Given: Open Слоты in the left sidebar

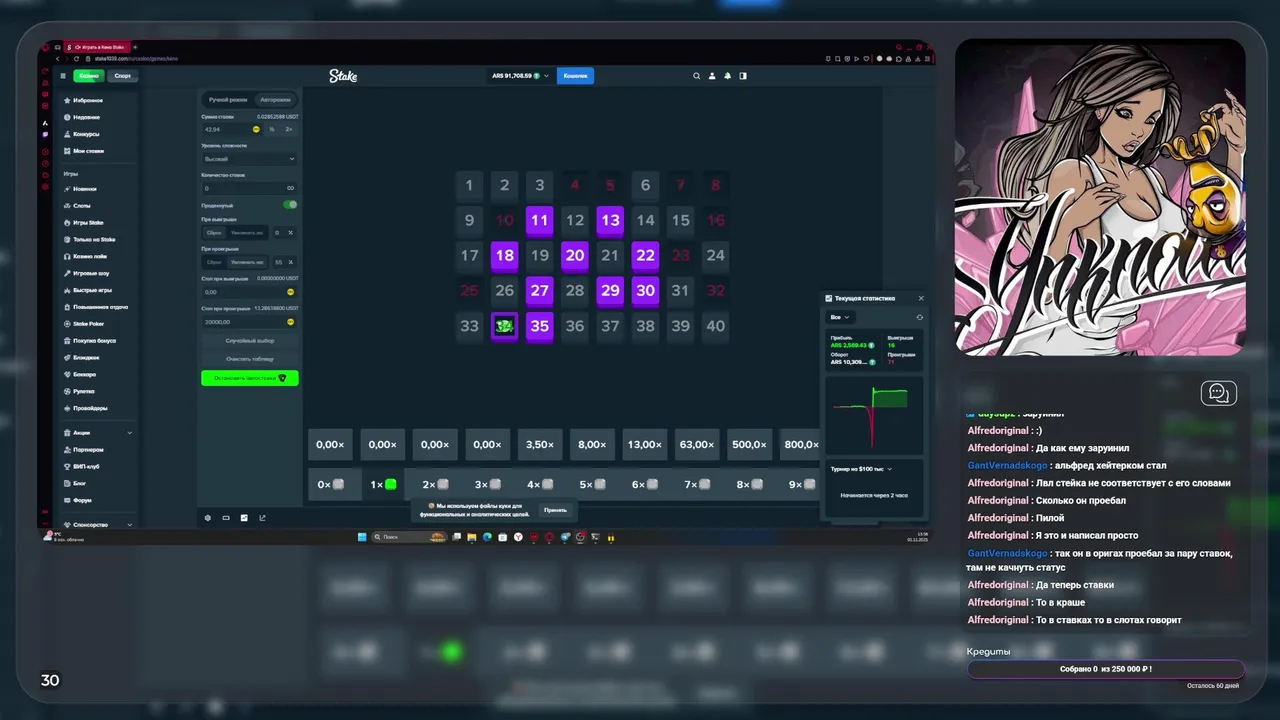Looking at the screenshot, I should [82, 206].
